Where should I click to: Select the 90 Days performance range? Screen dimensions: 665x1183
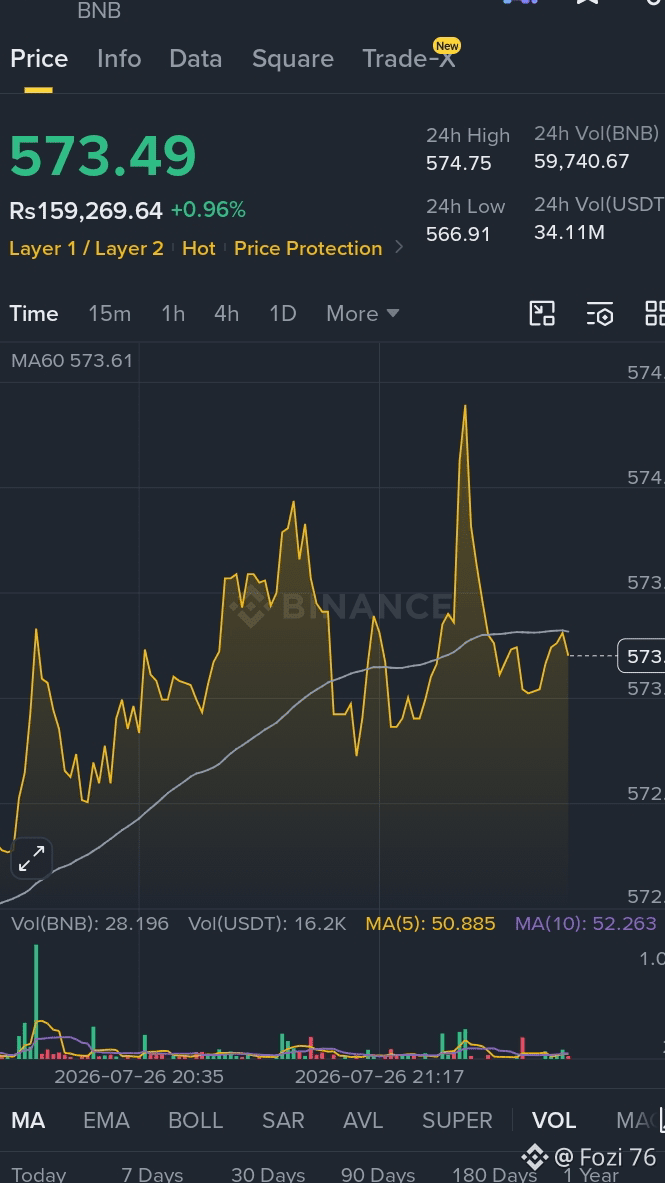[x=378, y=1175]
